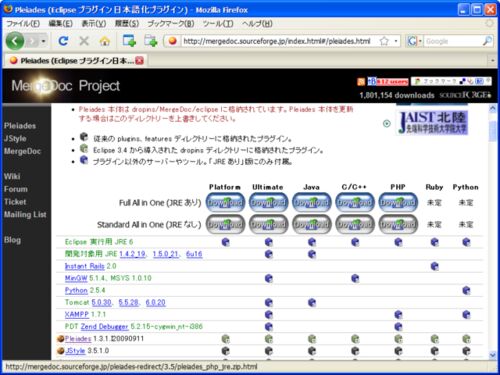Download Standard All in One Java

tap(312, 224)
